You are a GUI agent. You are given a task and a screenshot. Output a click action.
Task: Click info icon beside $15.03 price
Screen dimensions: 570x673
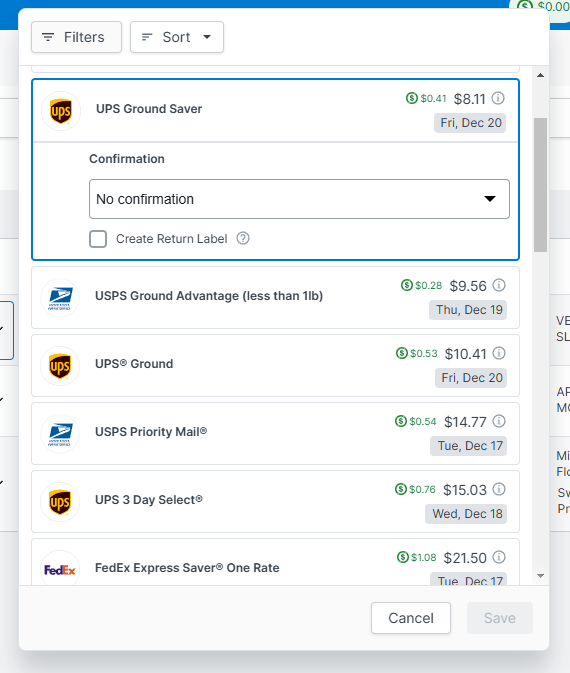coord(499,489)
